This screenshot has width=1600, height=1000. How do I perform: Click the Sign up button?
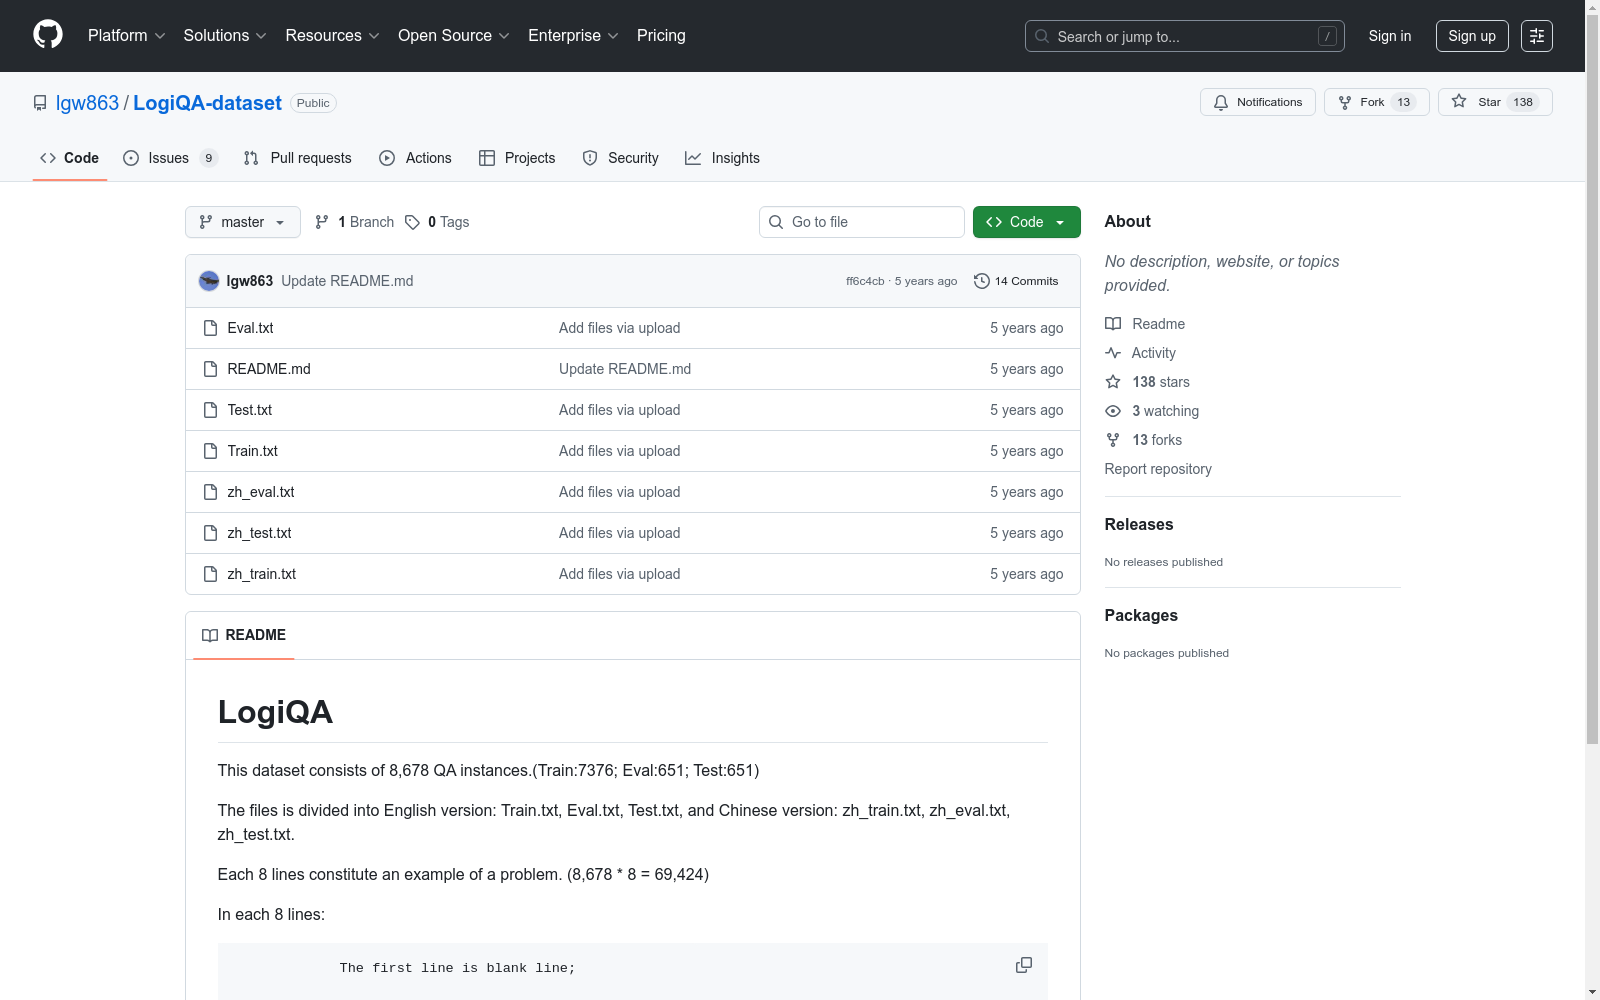click(x=1471, y=36)
